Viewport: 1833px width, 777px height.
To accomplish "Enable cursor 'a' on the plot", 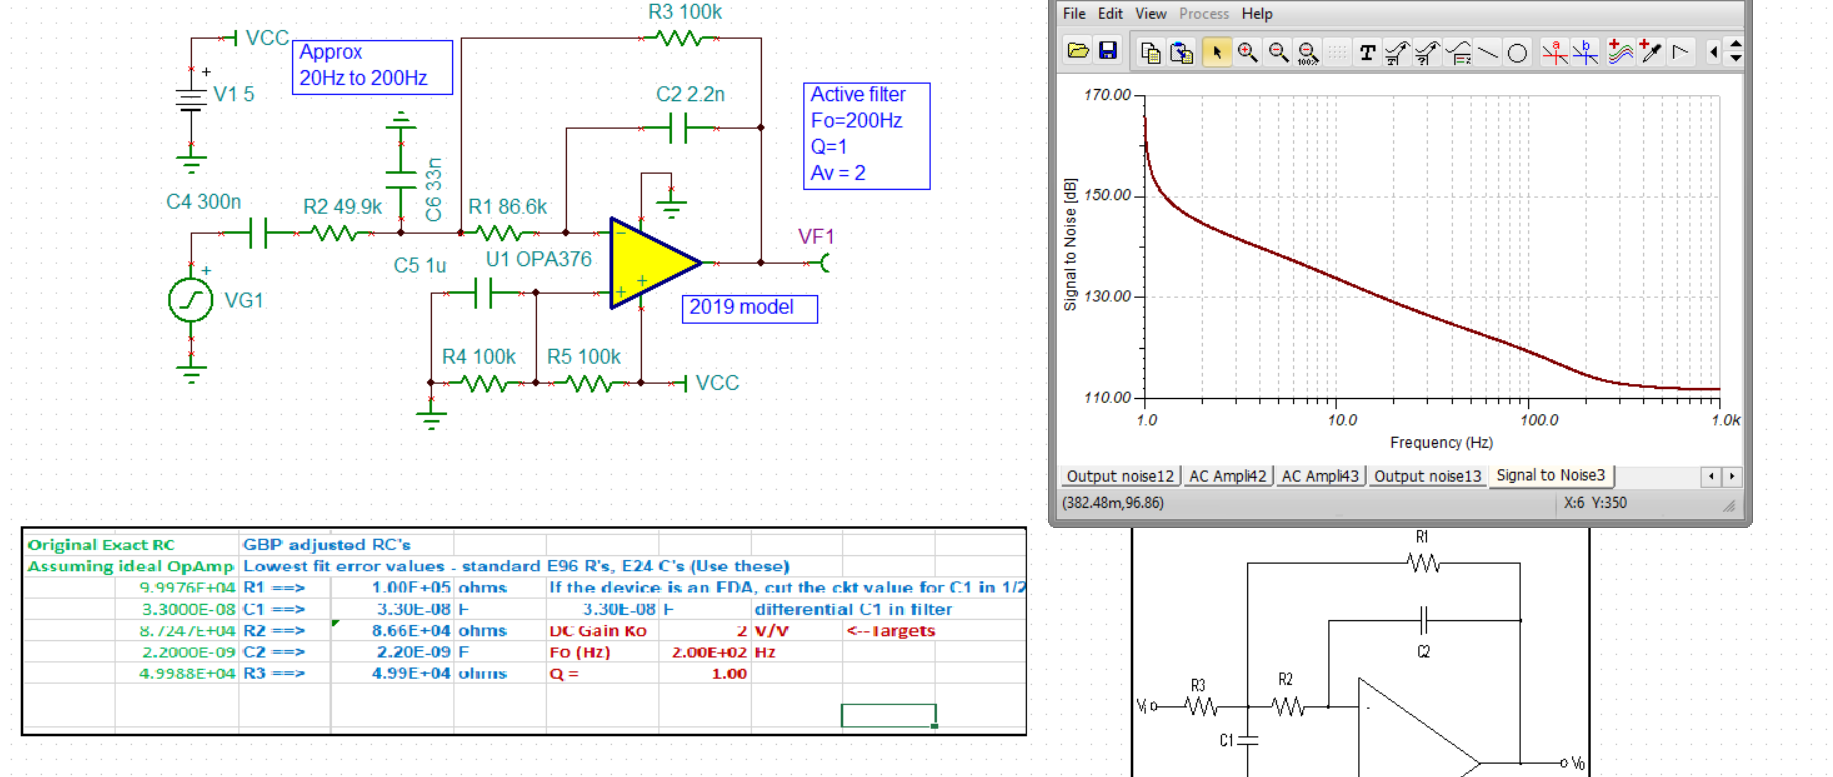I will pos(1554,52).
